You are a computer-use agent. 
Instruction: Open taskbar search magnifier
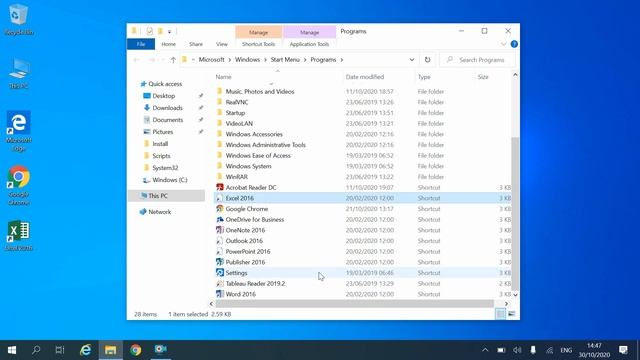tap(36, 350)
